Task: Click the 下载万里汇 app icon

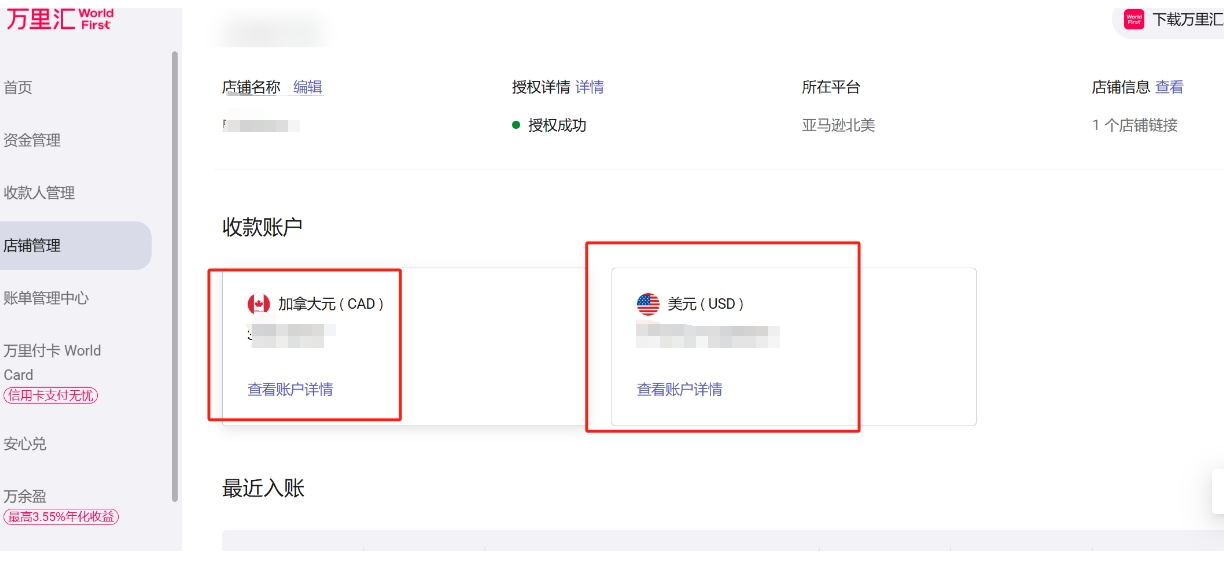Action: (x=1134, y=19)
